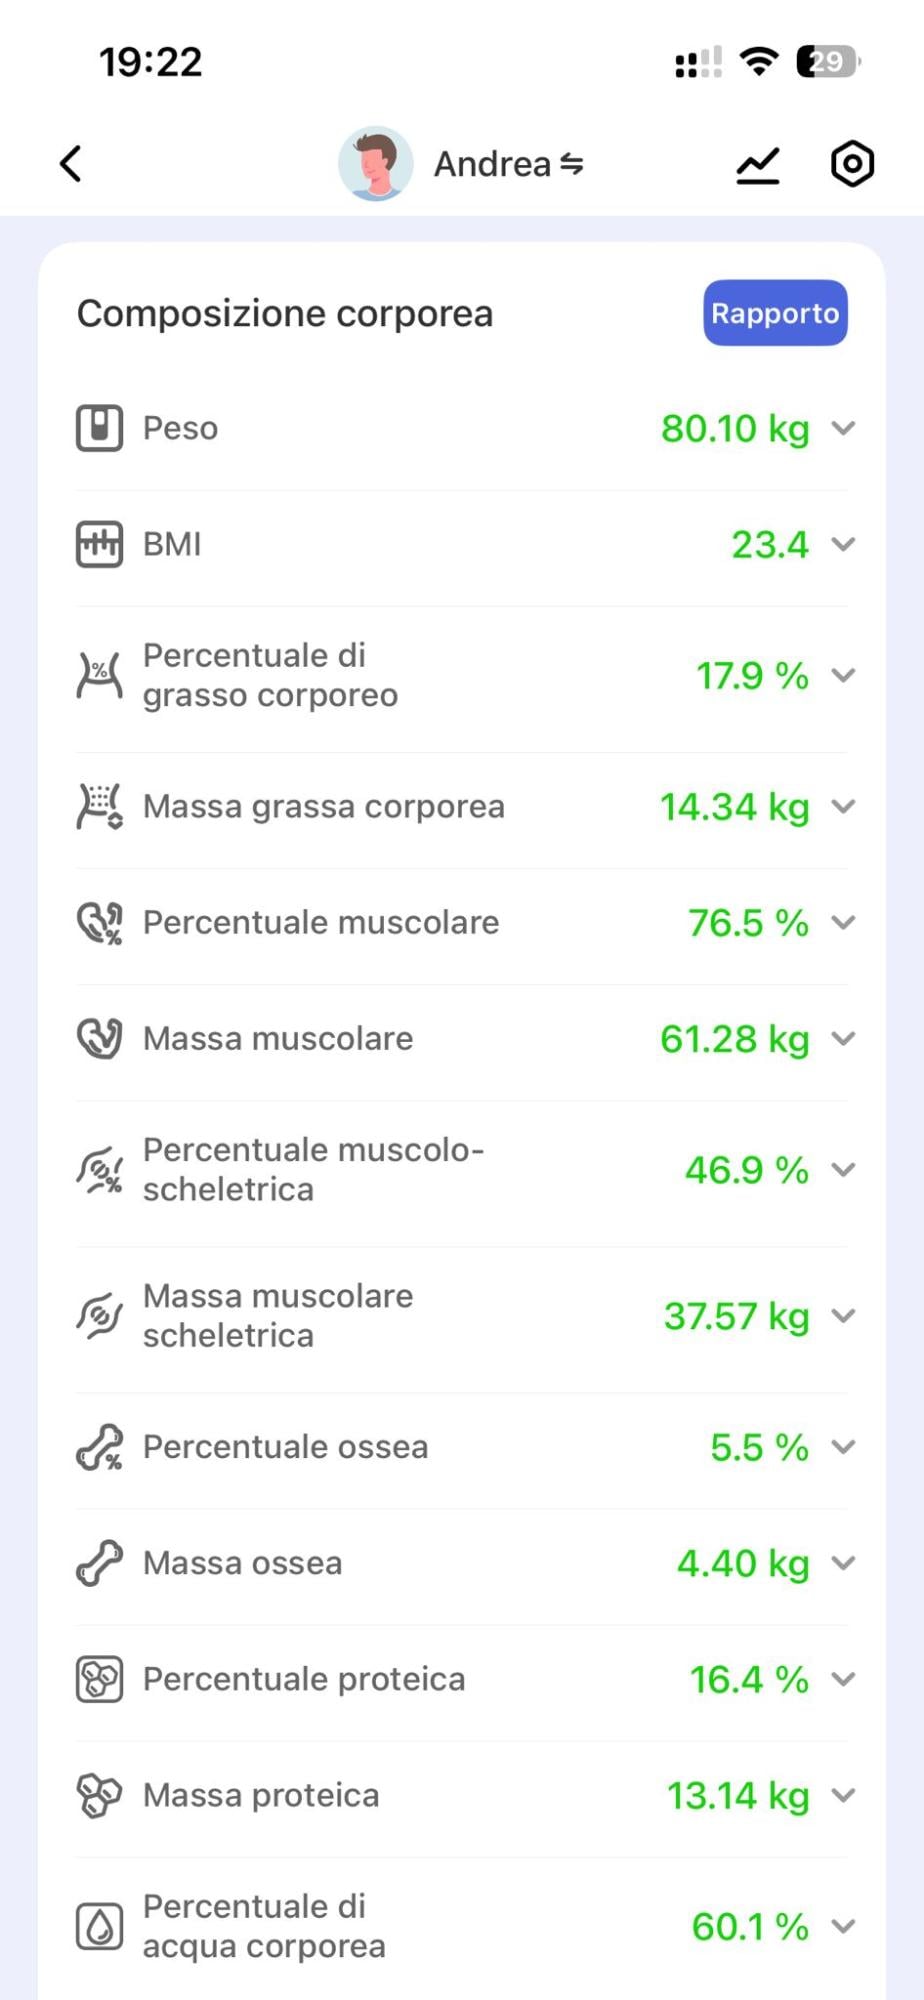Tap the Peso scale icon

99,428
